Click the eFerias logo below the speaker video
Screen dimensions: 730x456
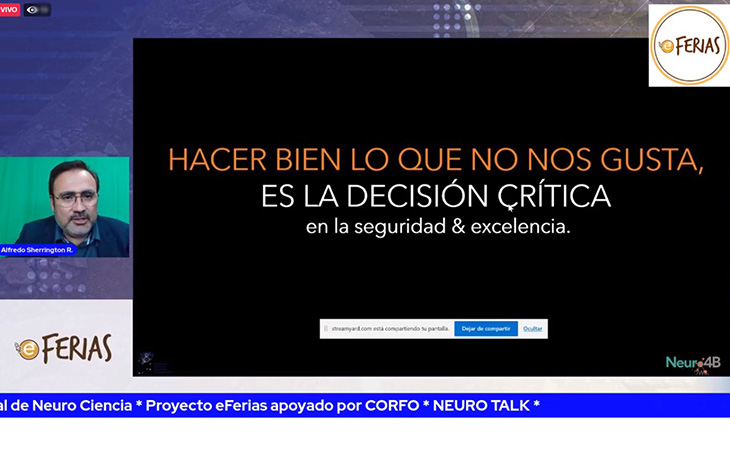(64, 348)
